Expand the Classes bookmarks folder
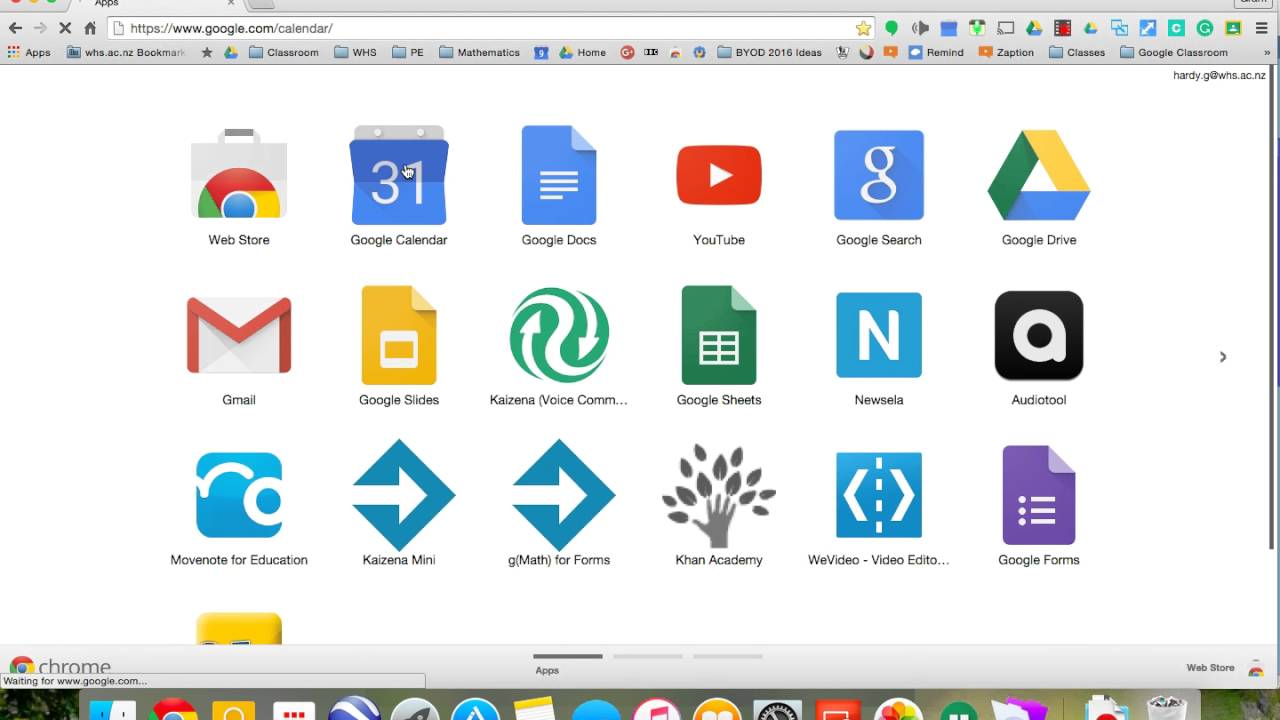The image size is (1280, 720). tap(1076, 52)
